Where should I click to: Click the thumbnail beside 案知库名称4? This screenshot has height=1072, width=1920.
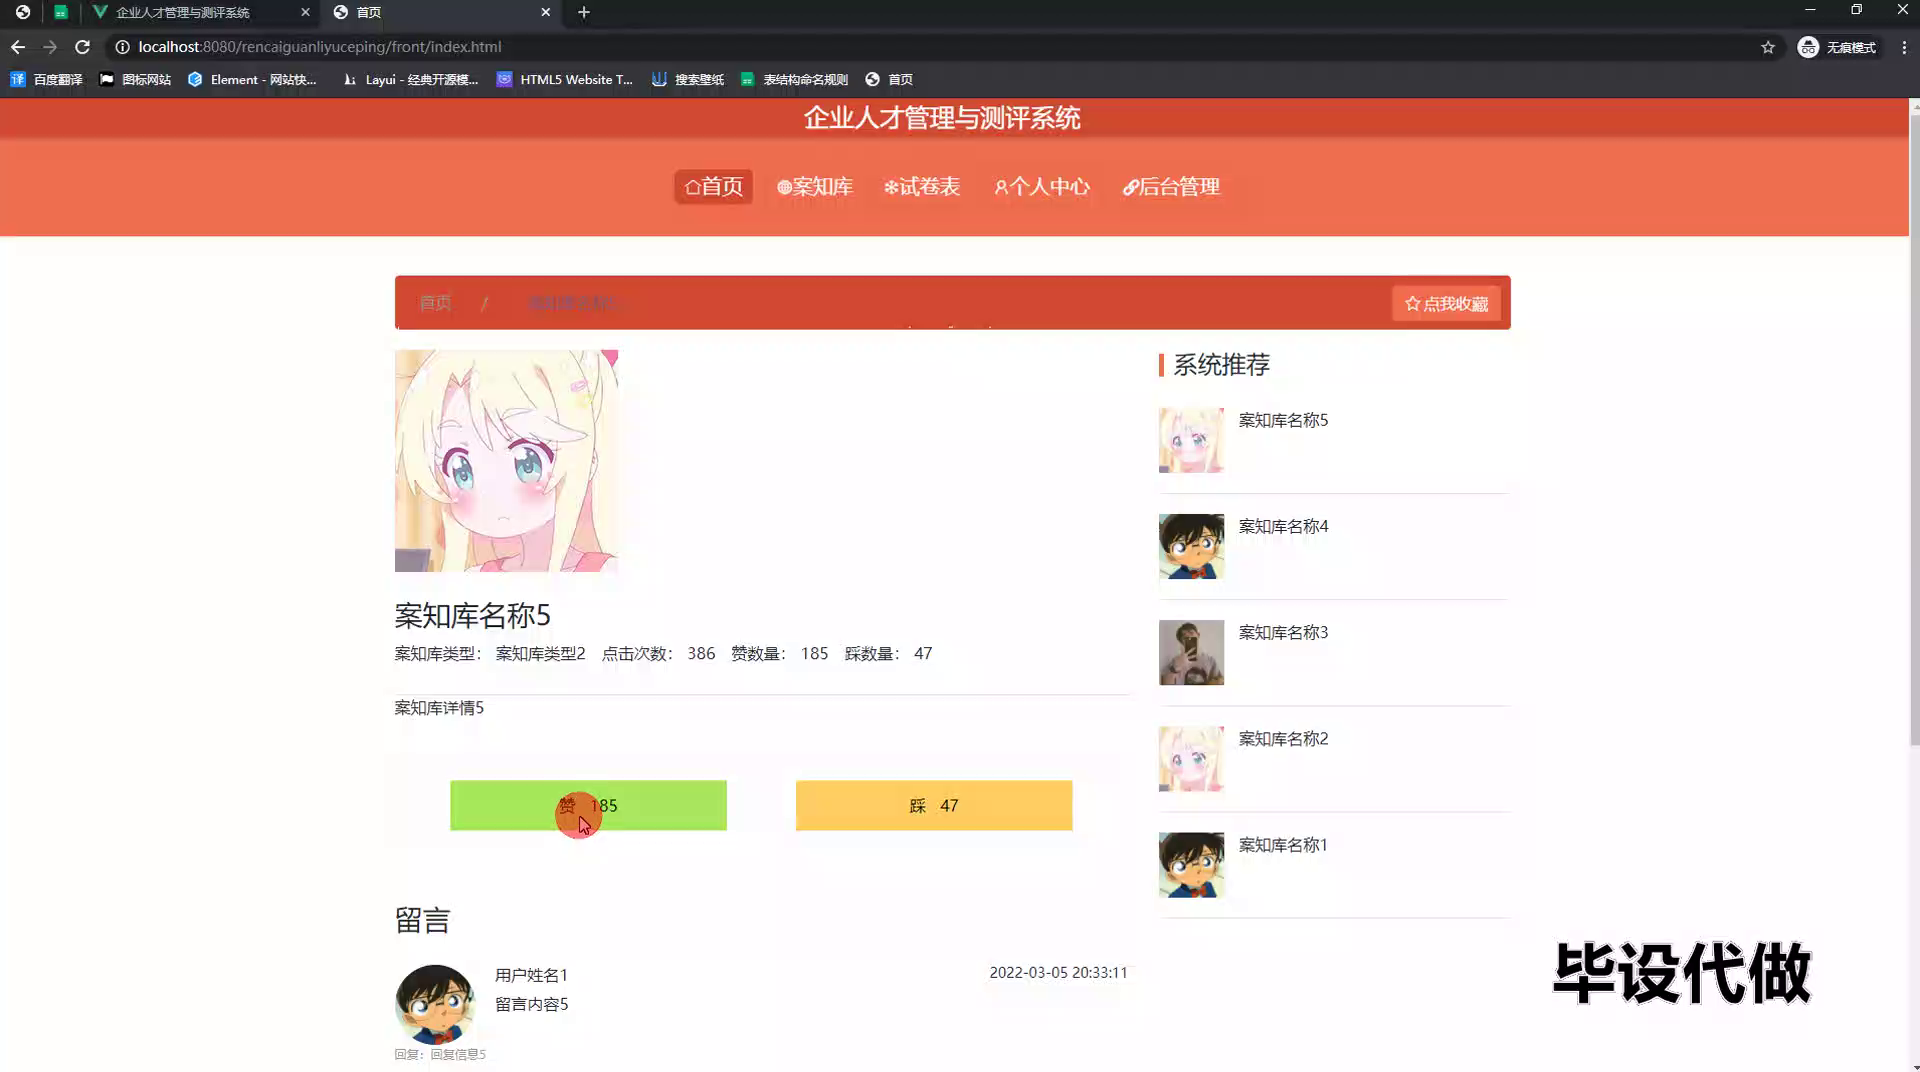tap(1191, 546)
